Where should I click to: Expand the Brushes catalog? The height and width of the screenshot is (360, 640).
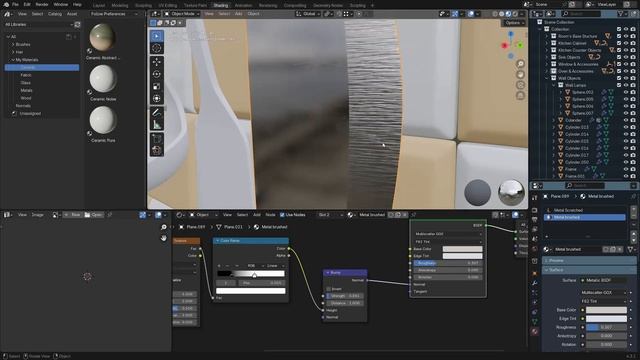coord(13,44)
